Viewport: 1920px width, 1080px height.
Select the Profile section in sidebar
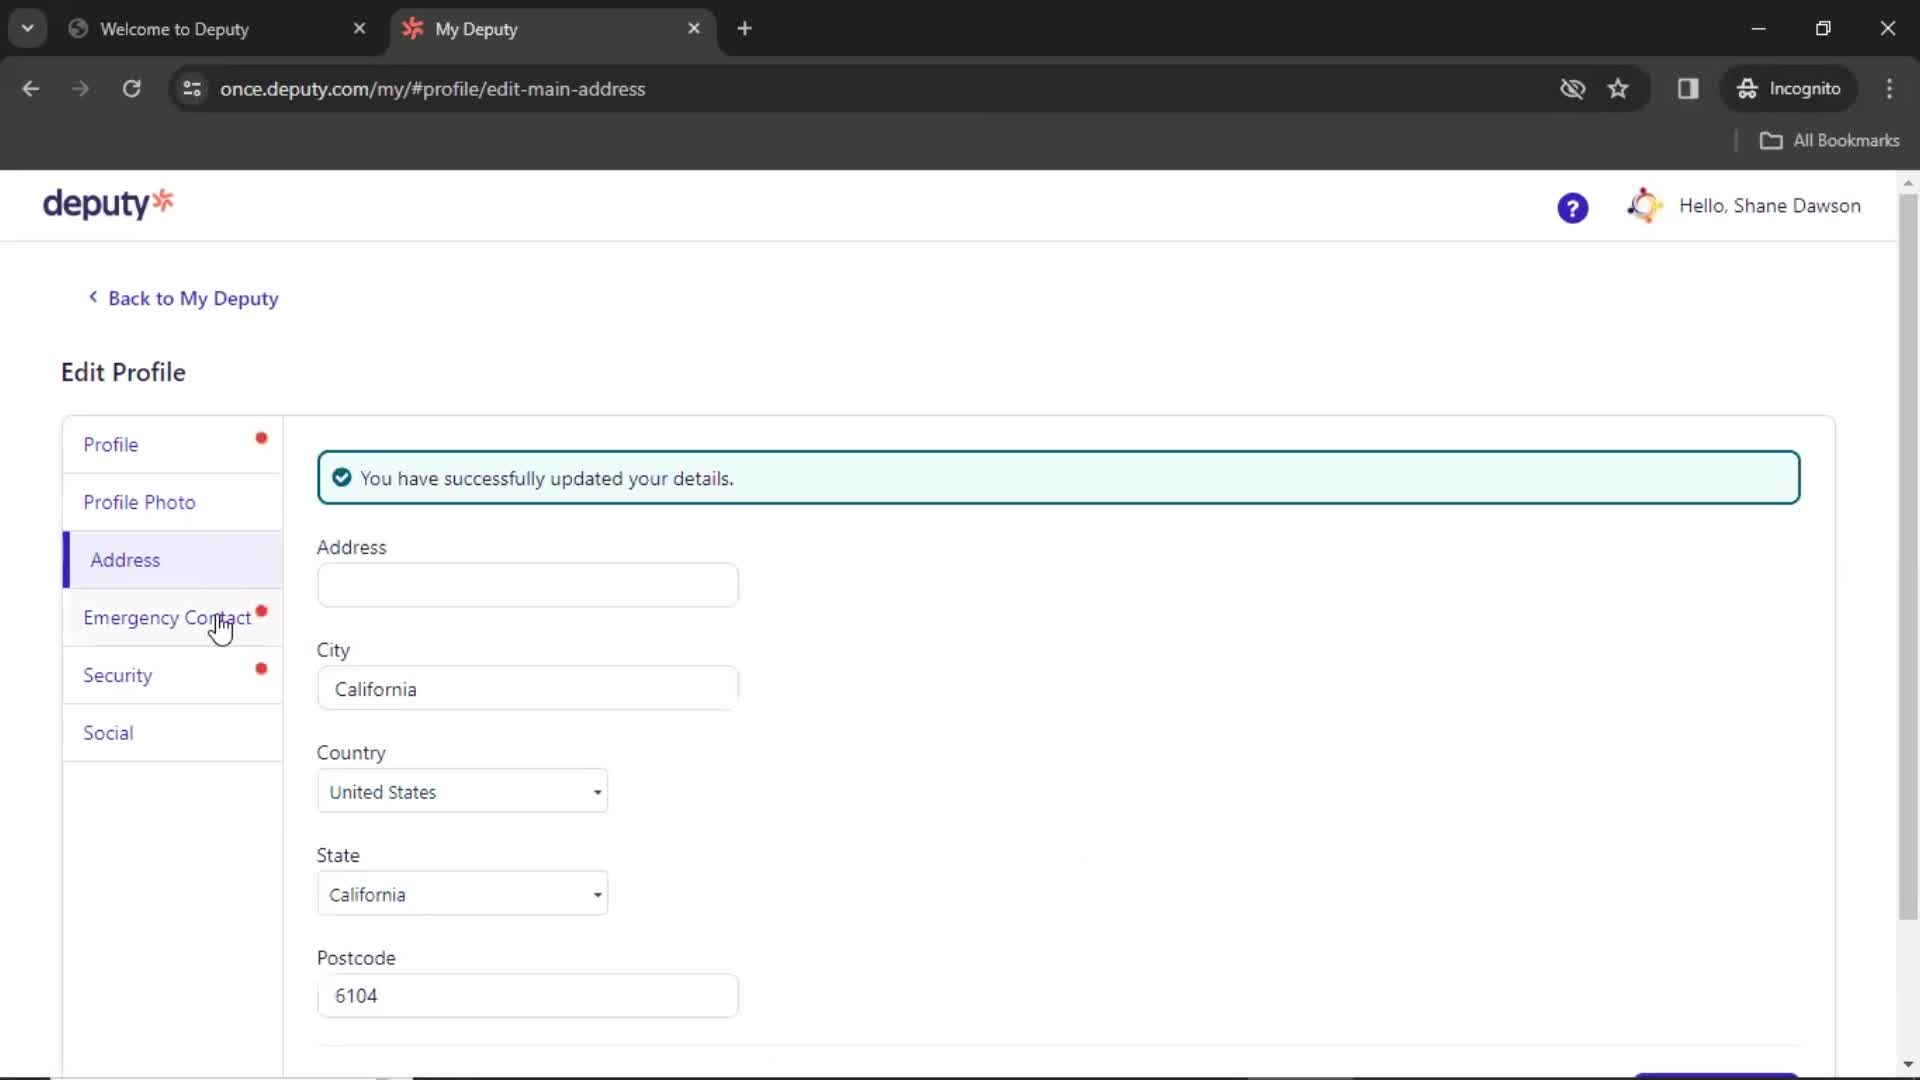click(x=111, y=443)
